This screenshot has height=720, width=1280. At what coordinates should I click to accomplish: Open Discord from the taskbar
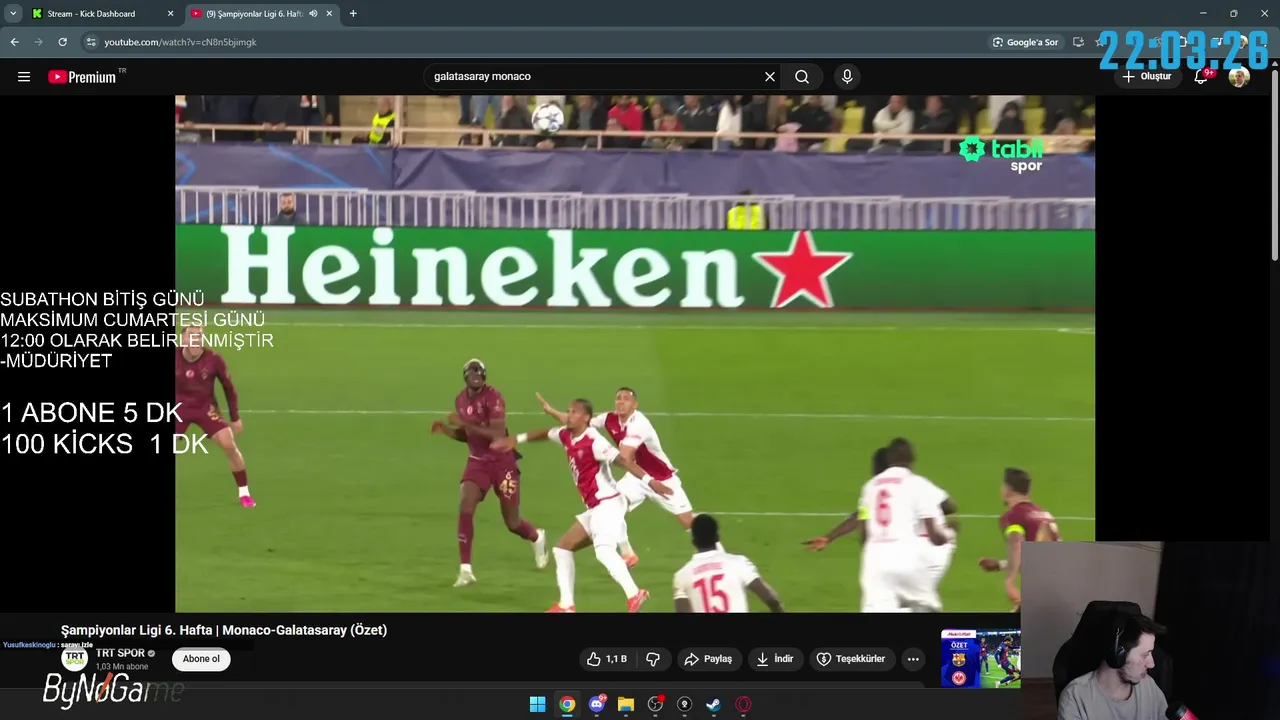click(597, 705)
